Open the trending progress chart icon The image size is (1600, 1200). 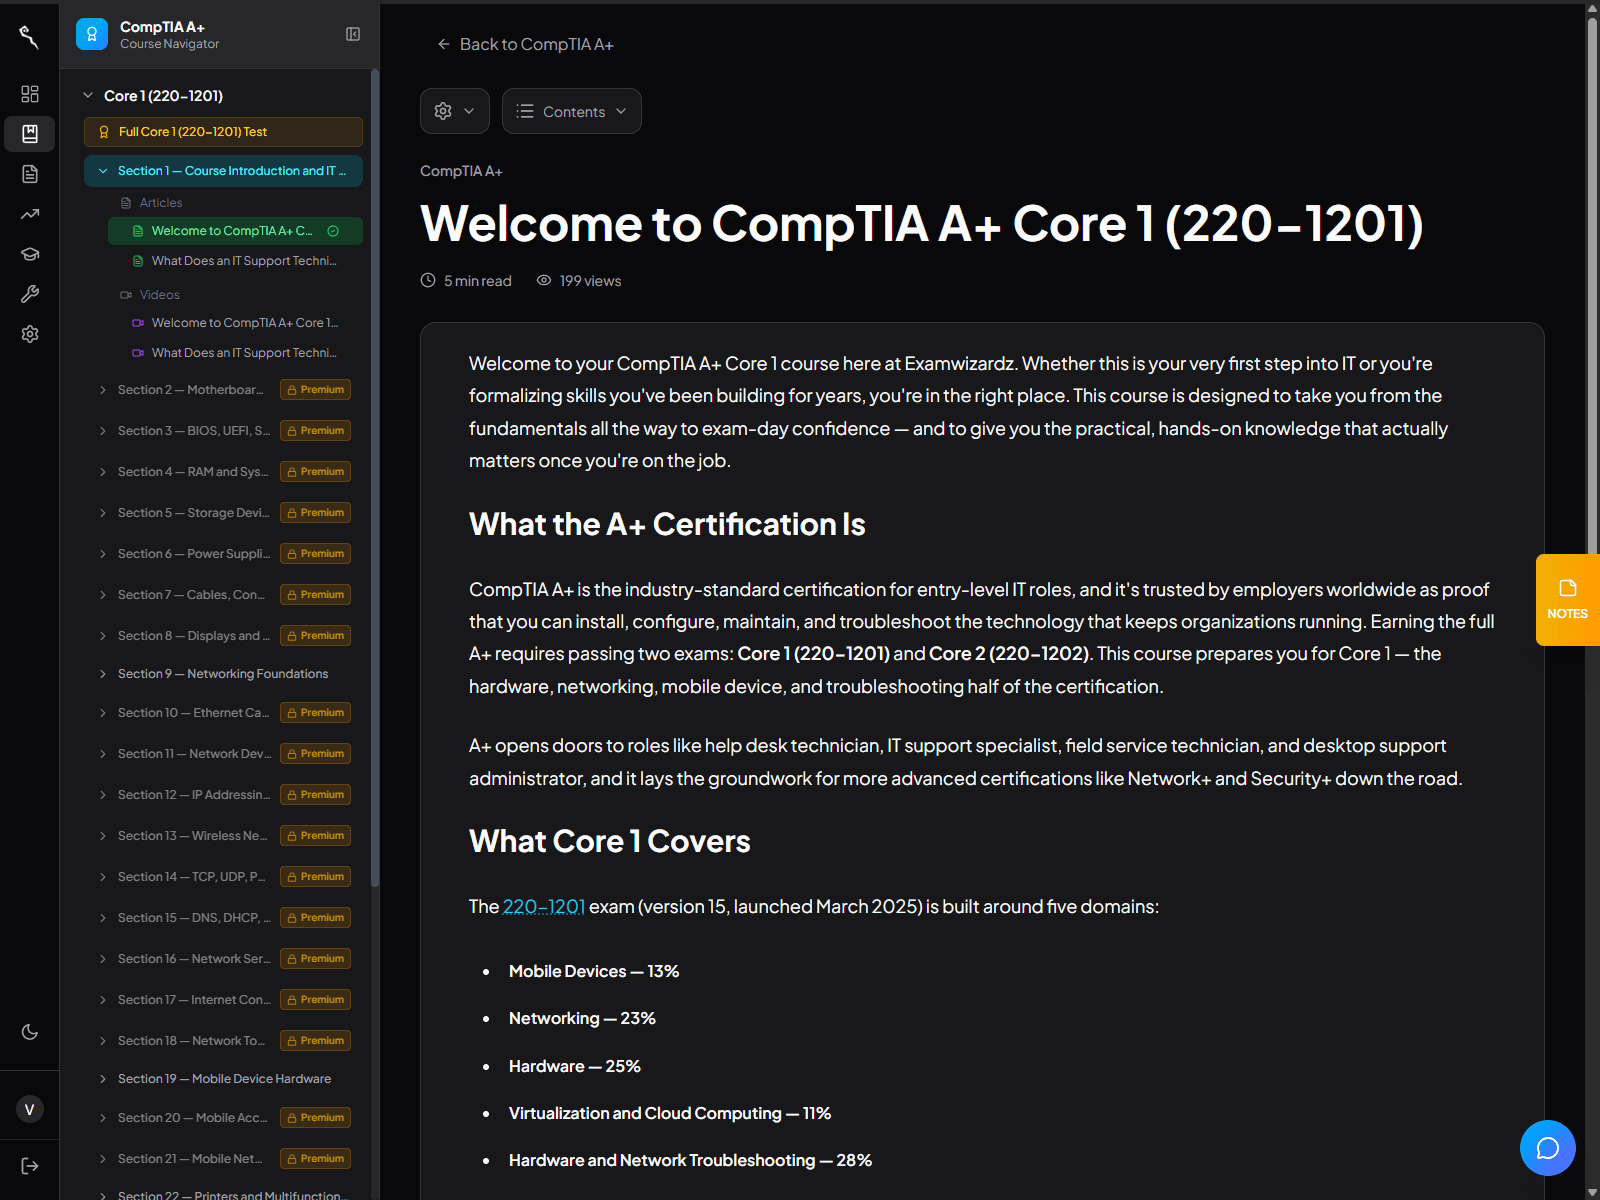pos(30,214)
